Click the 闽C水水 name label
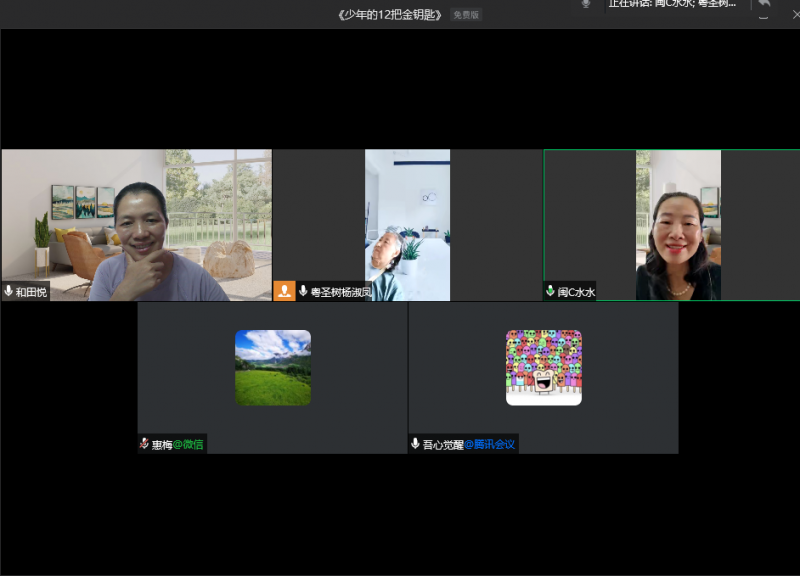This screenshot has height=576, width=800. coord(576,292)
